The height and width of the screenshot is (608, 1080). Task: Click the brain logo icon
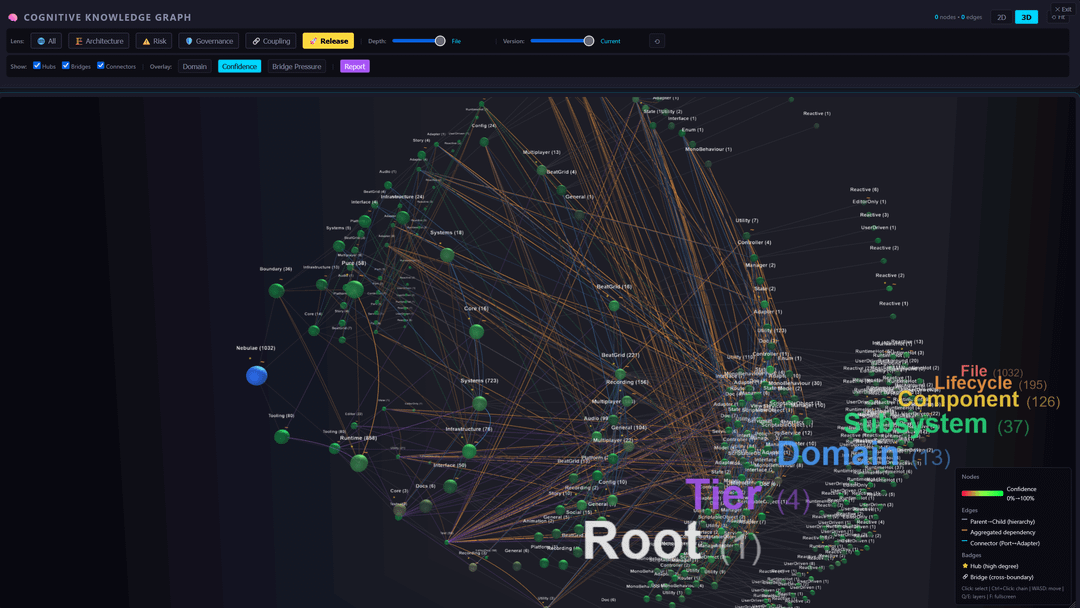(13, 17)
